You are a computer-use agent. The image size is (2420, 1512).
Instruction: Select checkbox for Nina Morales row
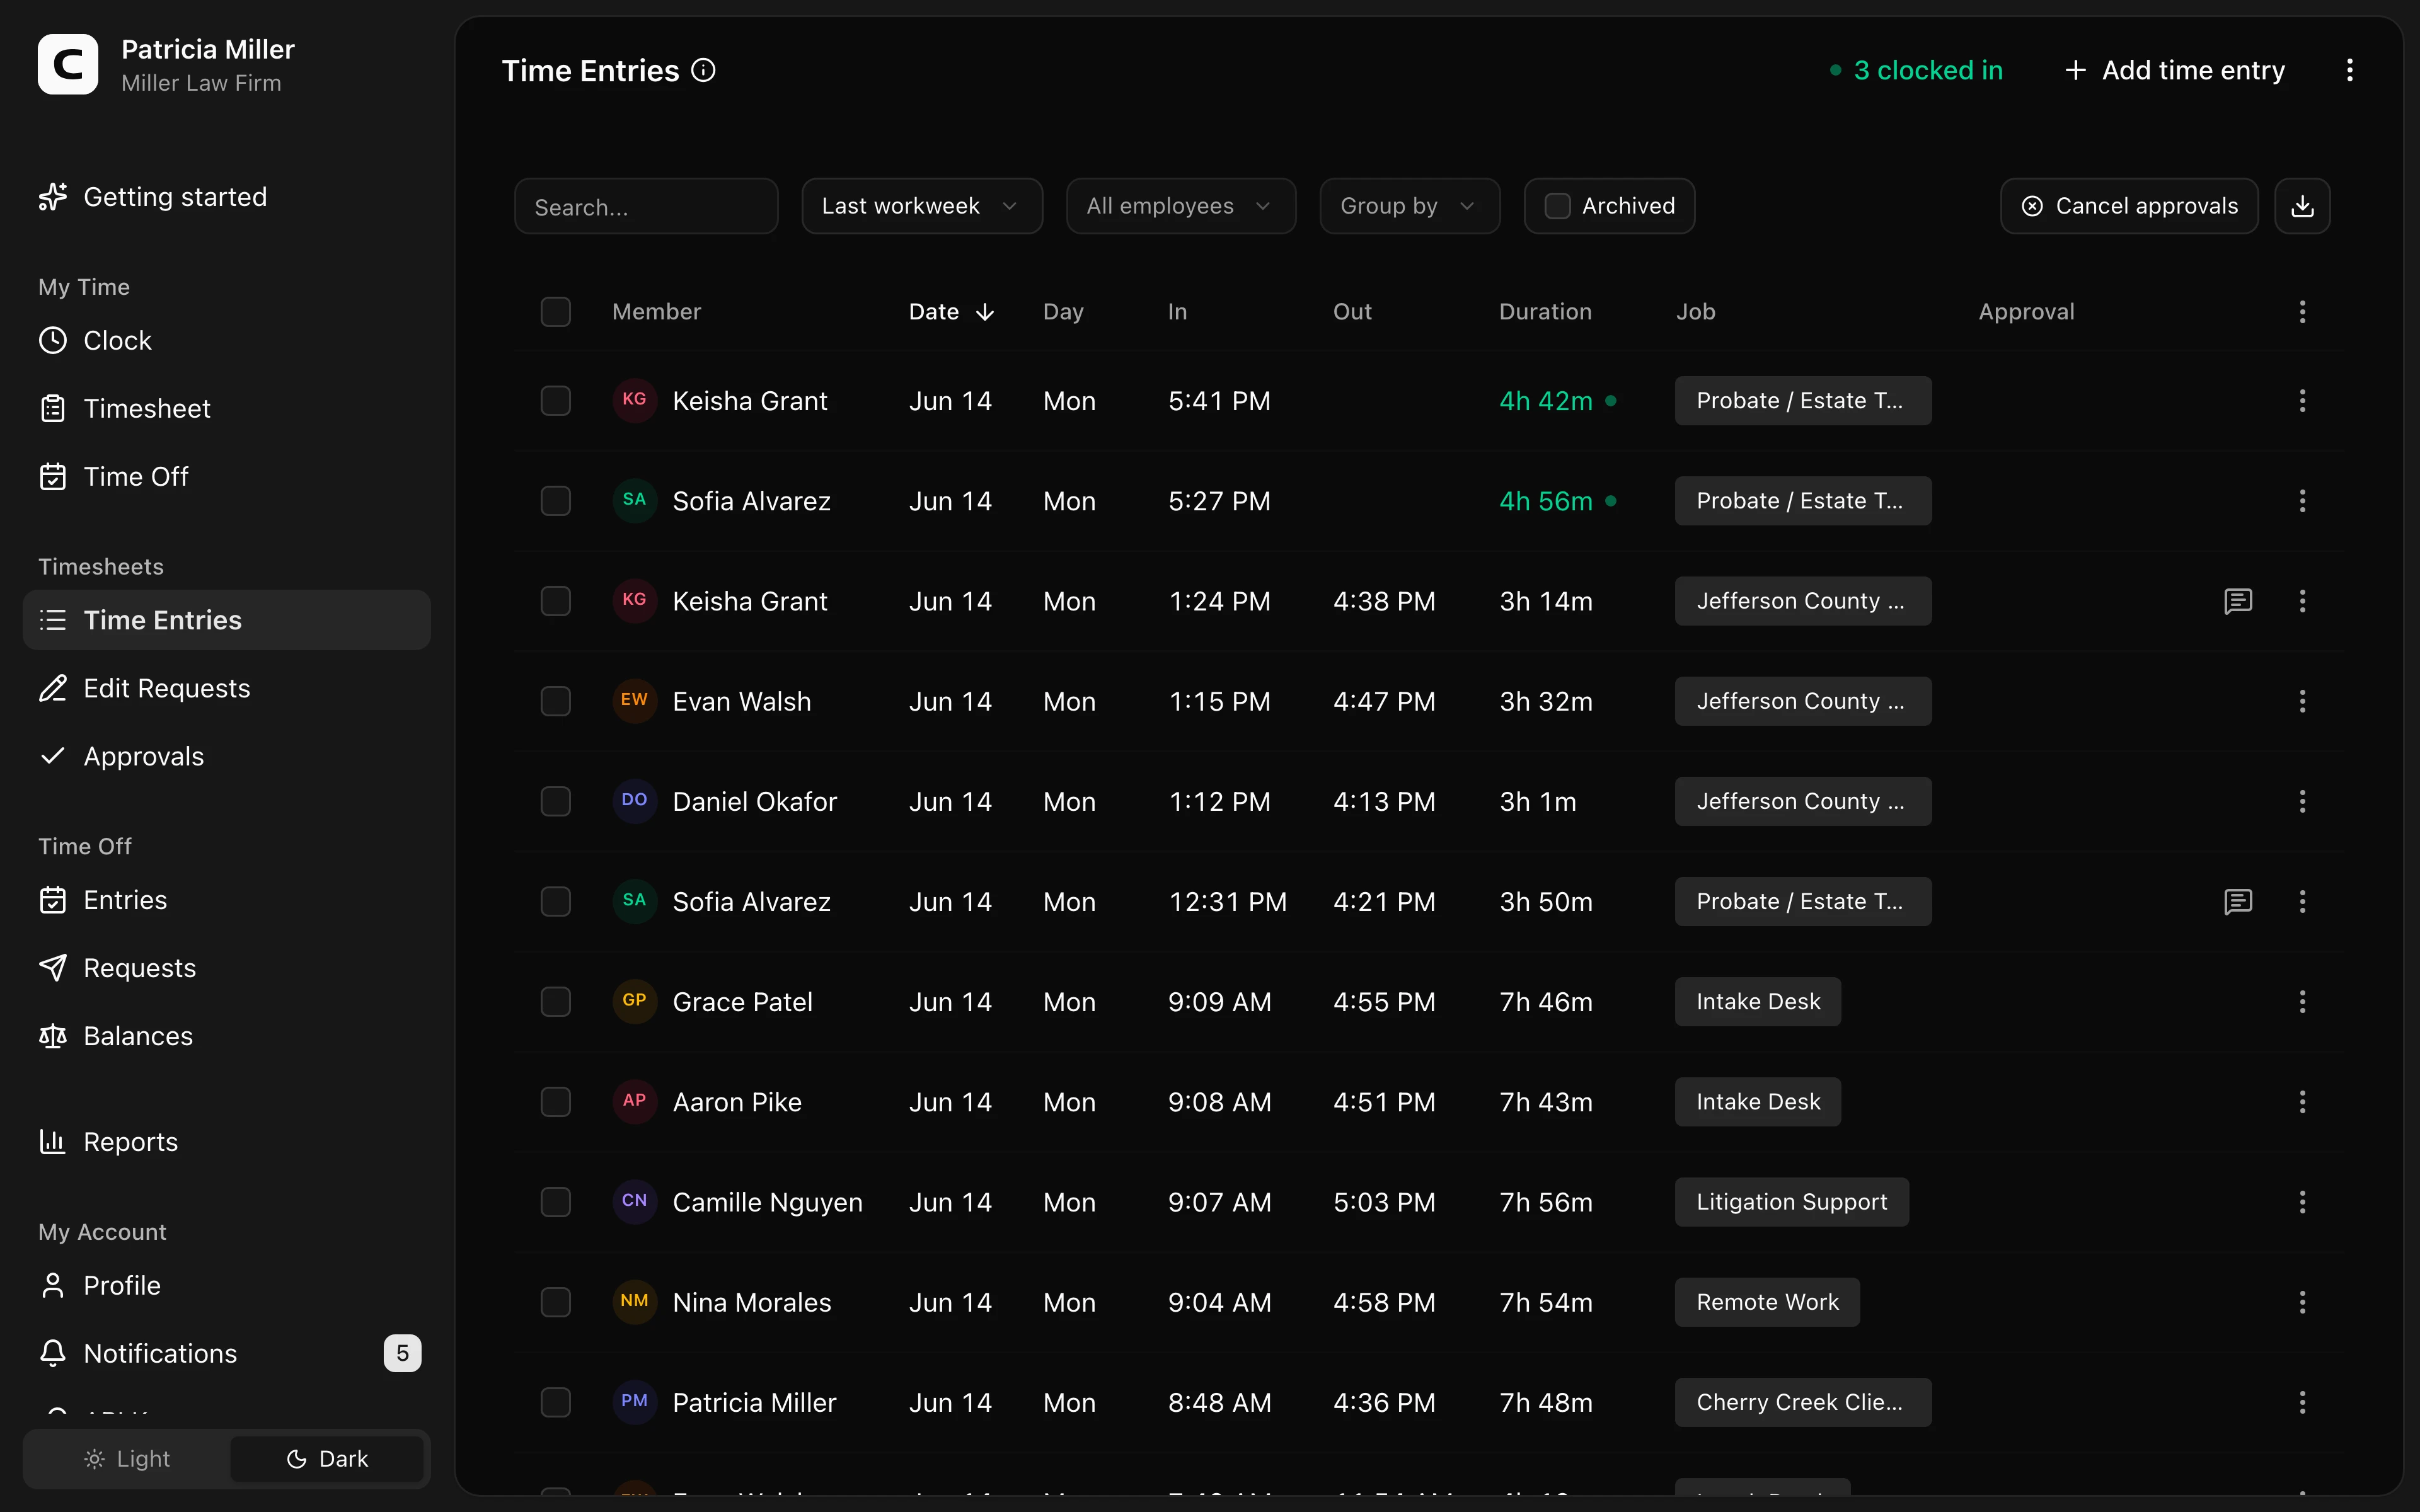tap(555, 1302)
